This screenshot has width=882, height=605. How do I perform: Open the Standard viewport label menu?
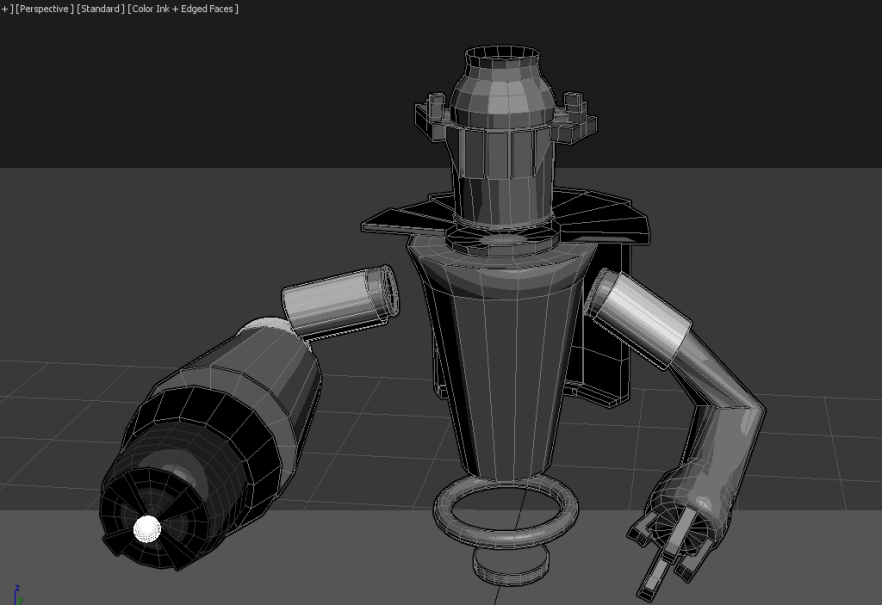click(99, 9)
